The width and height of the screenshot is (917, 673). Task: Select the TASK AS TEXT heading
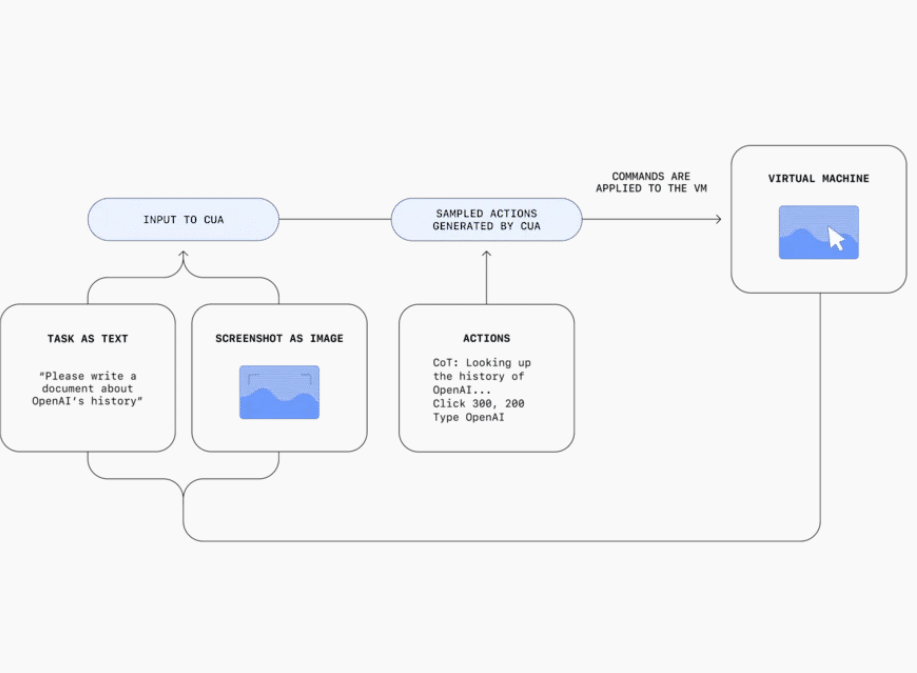coord(88,339)
